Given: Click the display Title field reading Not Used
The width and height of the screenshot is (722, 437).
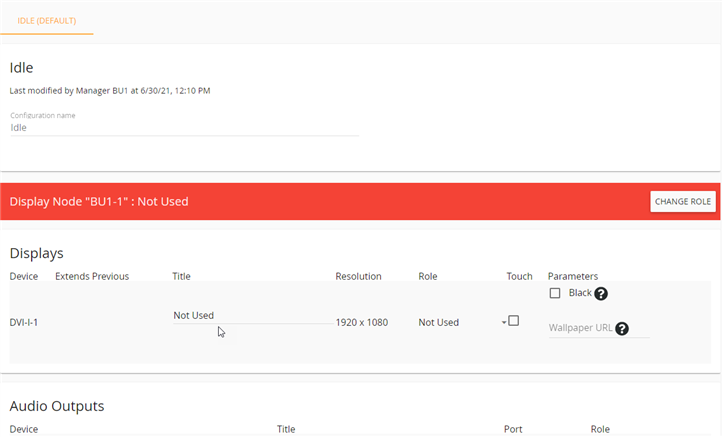Looking at the screenshot, I should click(x=252, y=316).
